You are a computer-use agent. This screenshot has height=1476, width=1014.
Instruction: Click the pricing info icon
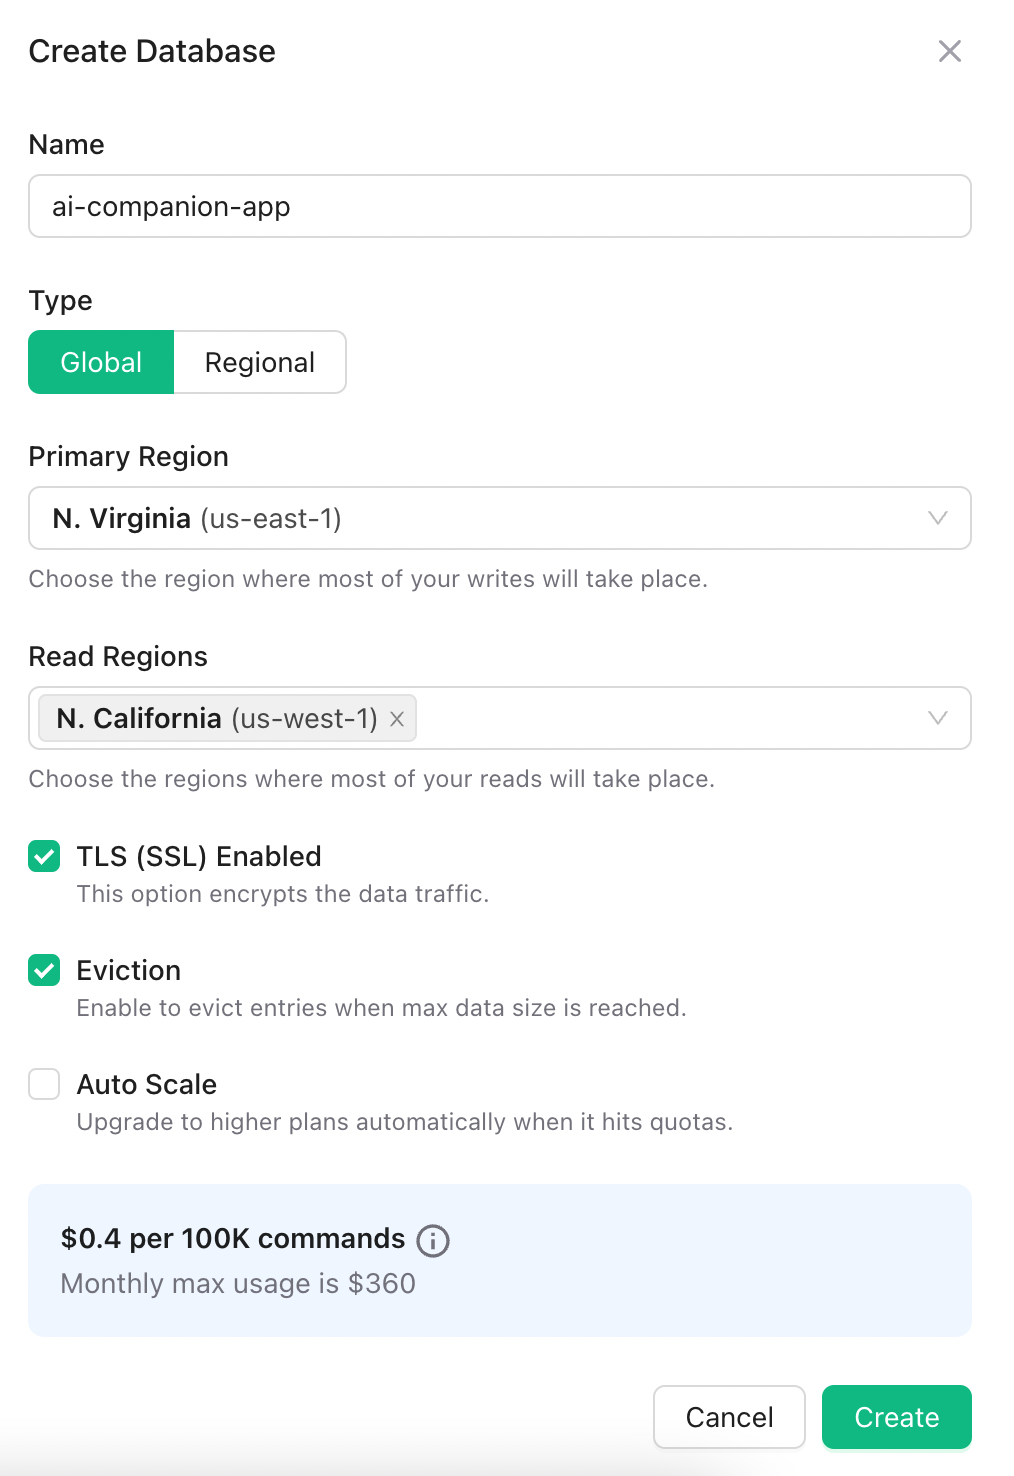433,1240
